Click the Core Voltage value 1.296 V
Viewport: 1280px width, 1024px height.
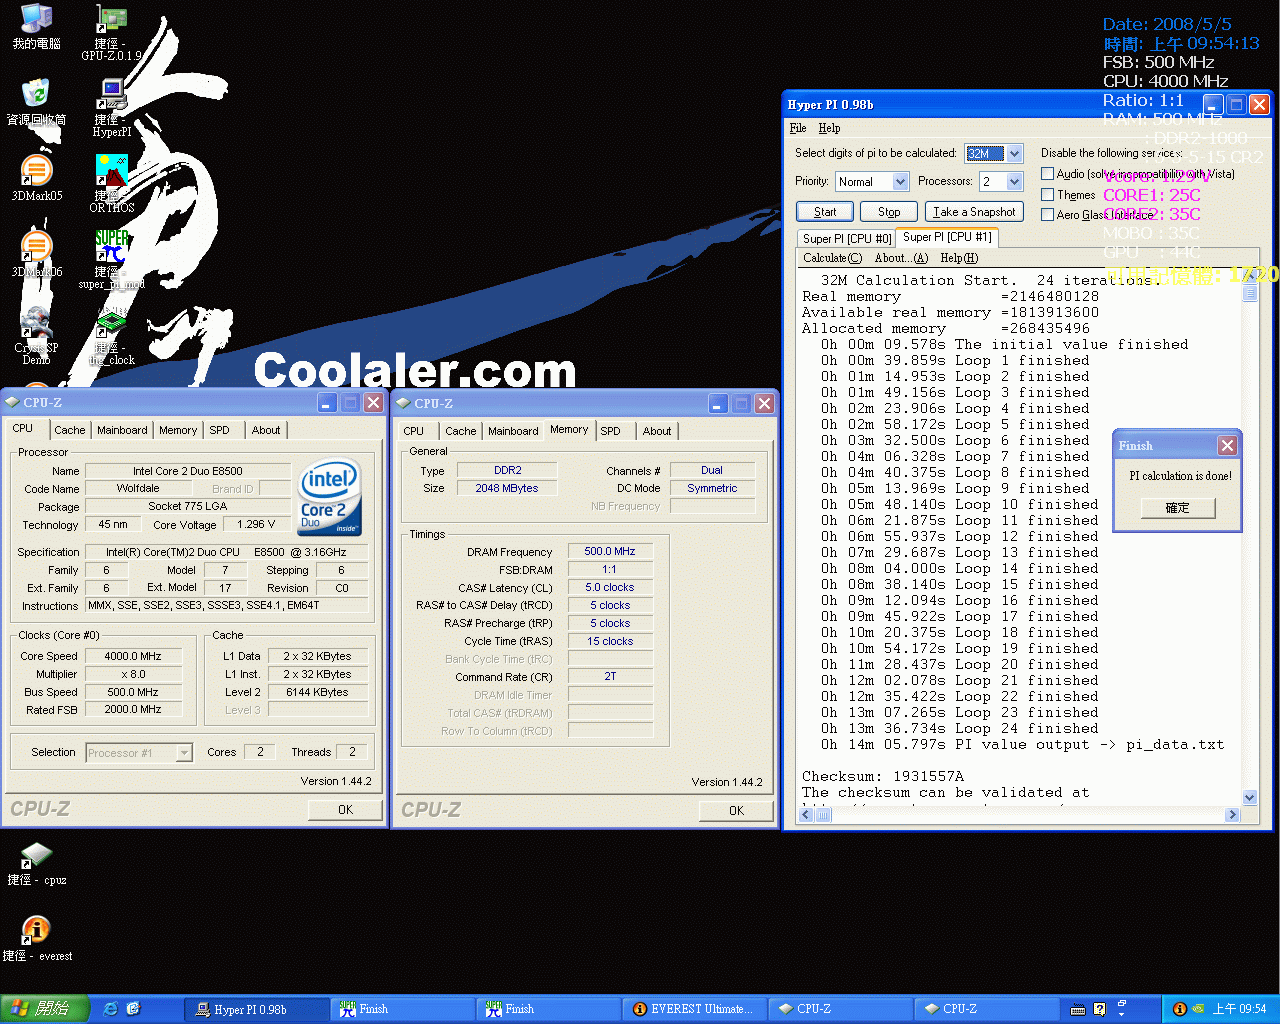256,524
